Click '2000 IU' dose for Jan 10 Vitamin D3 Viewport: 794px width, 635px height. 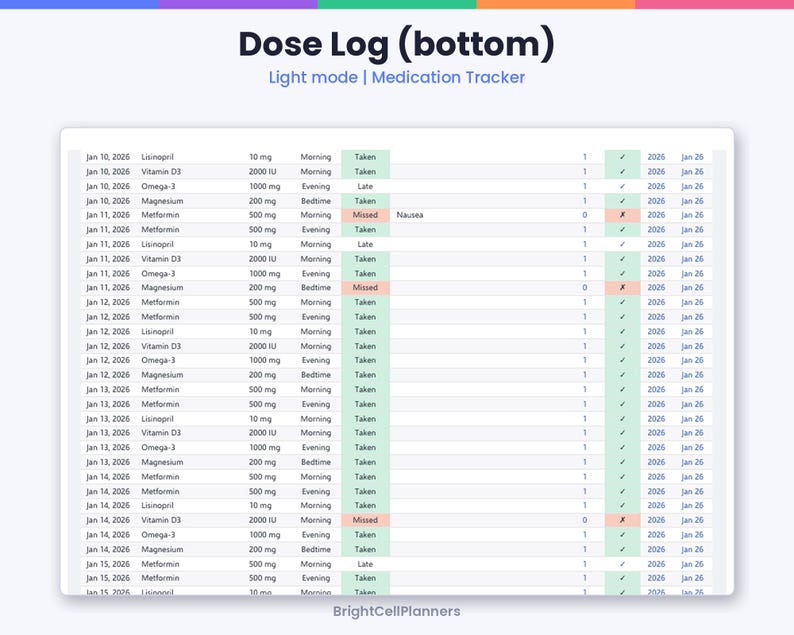point(262,172)
